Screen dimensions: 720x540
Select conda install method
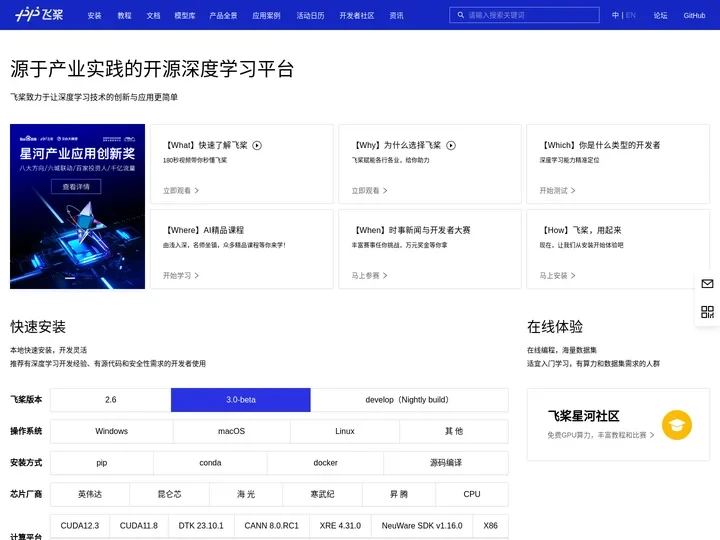tap(210, 463)
